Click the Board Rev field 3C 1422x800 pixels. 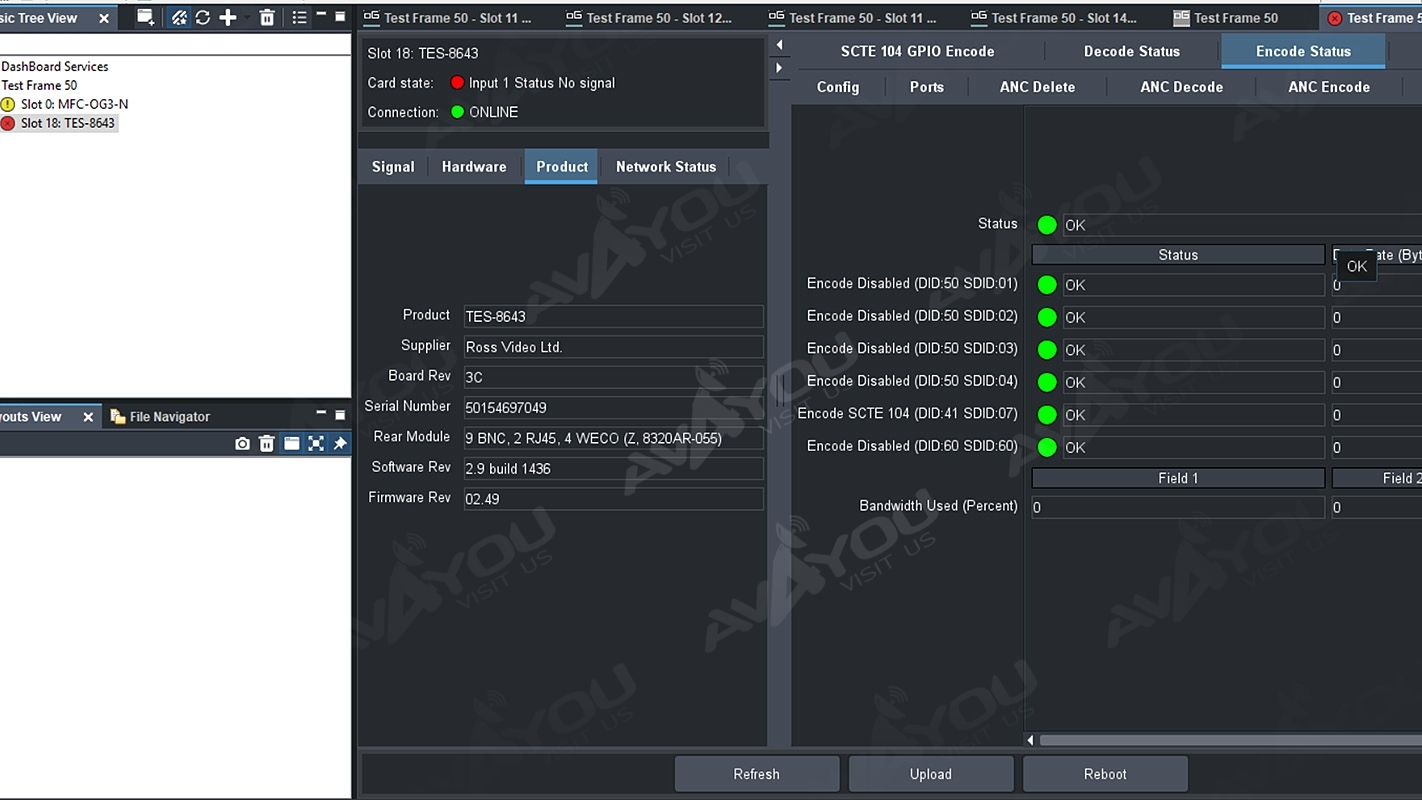[613, 377]
